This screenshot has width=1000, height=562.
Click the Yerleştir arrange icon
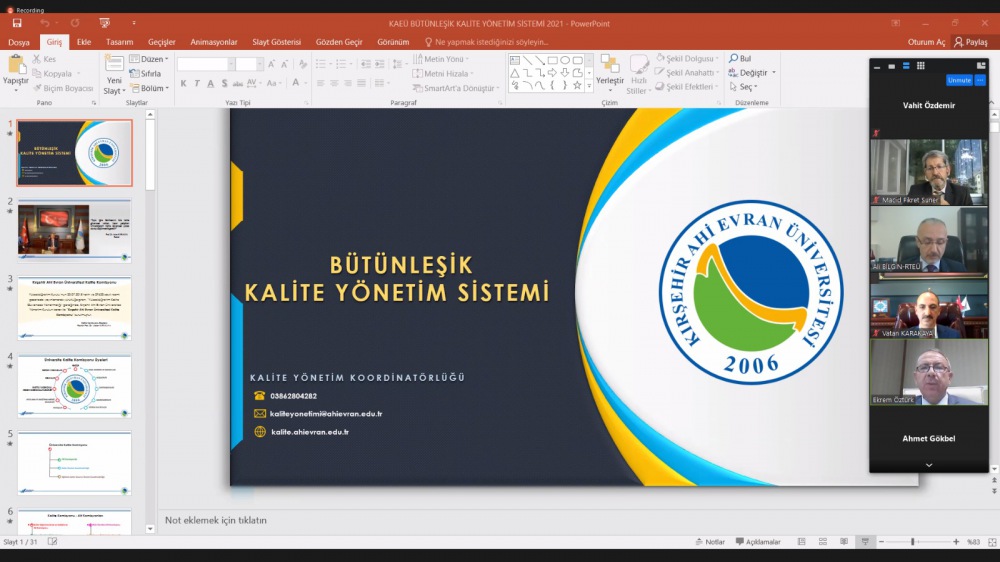point(610,64)
